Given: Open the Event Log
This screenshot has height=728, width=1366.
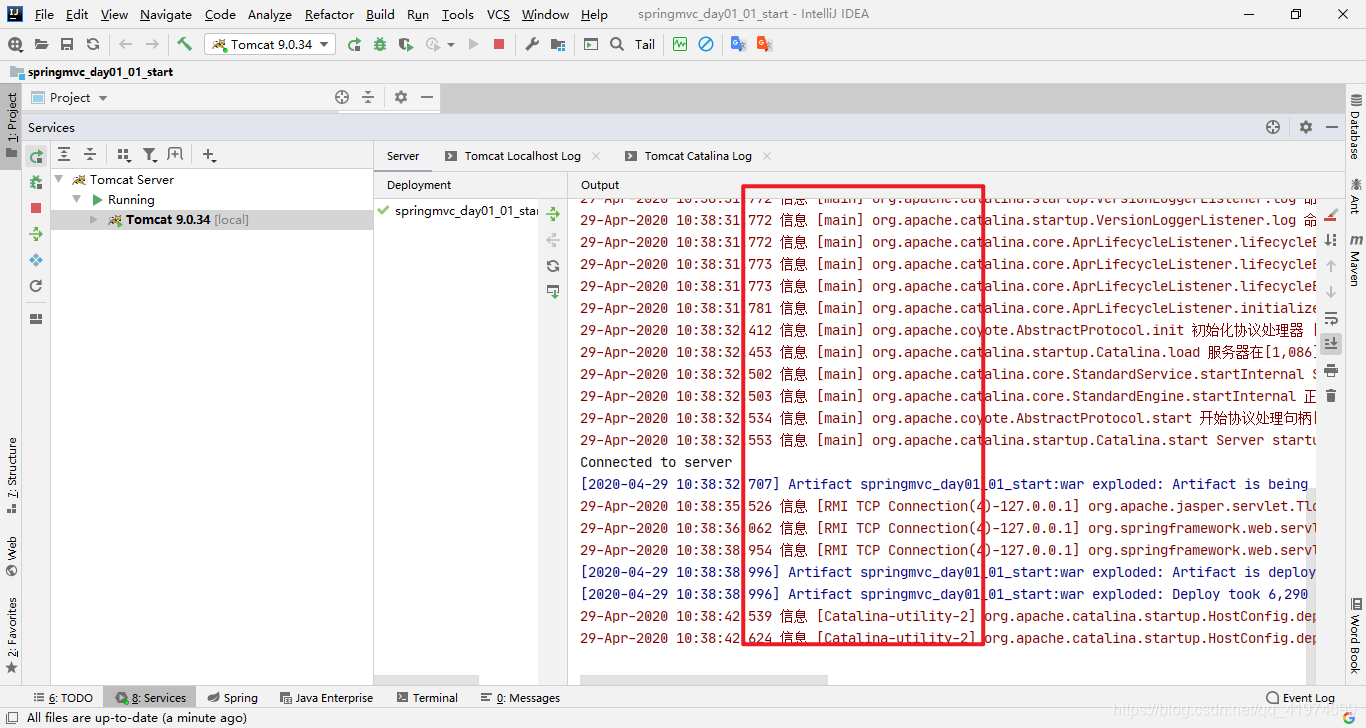Looking at the screenshot, I should [1300, 698].
